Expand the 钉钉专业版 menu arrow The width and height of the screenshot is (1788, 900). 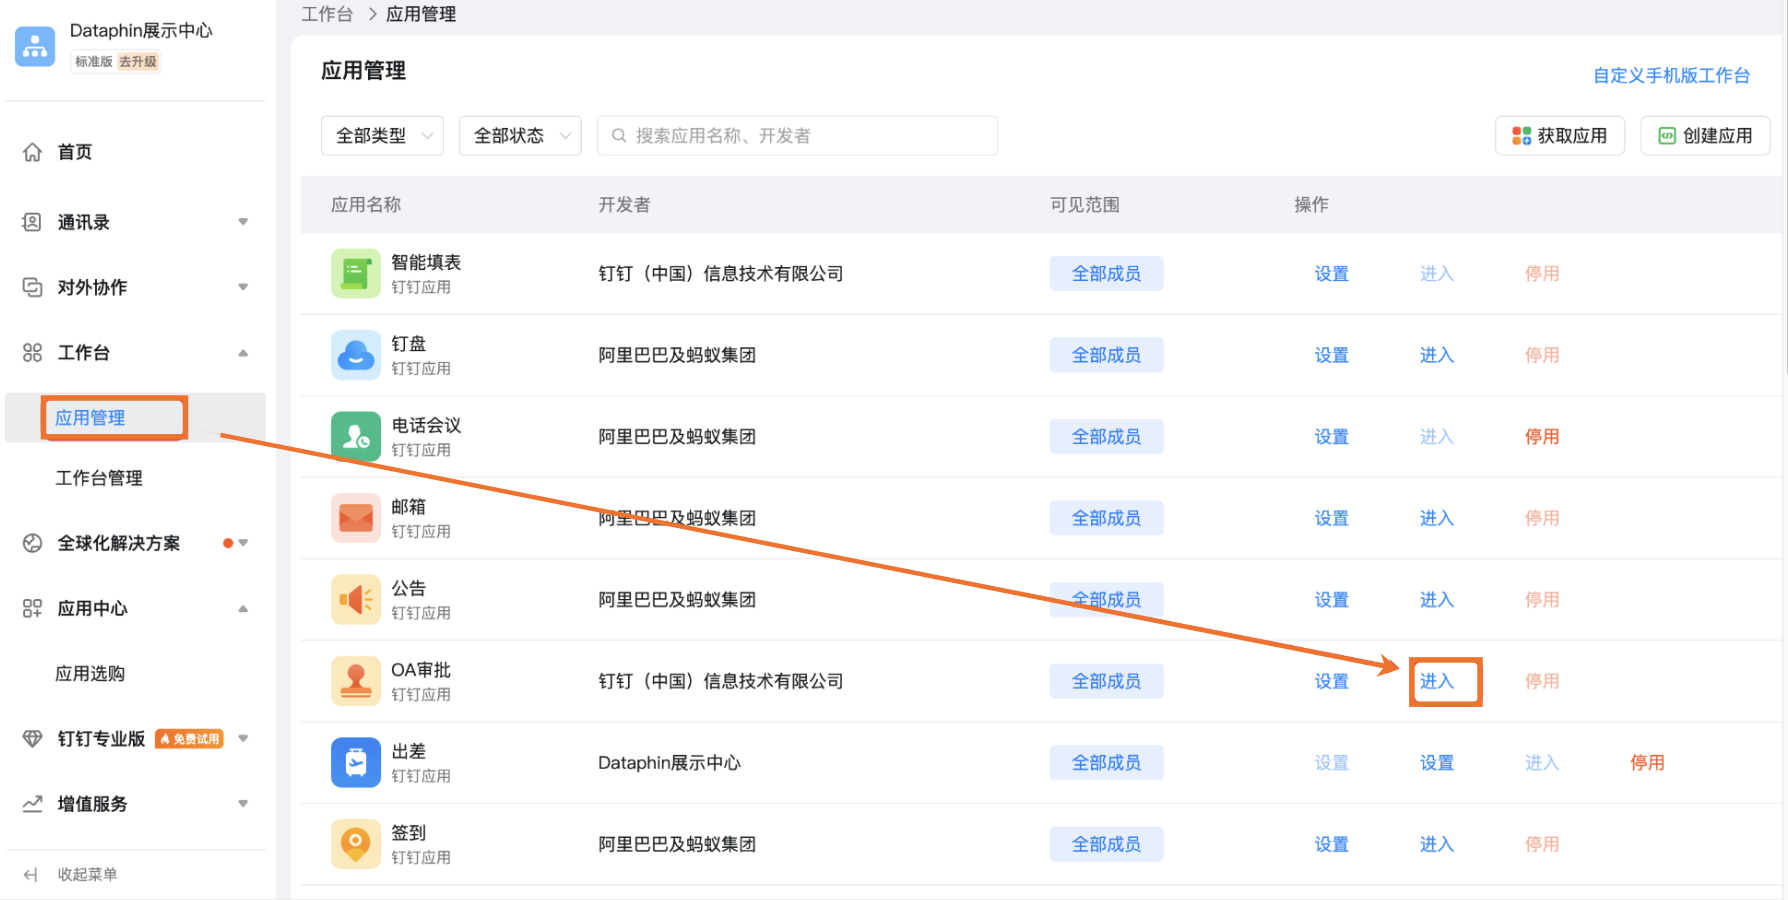[243, 739]
